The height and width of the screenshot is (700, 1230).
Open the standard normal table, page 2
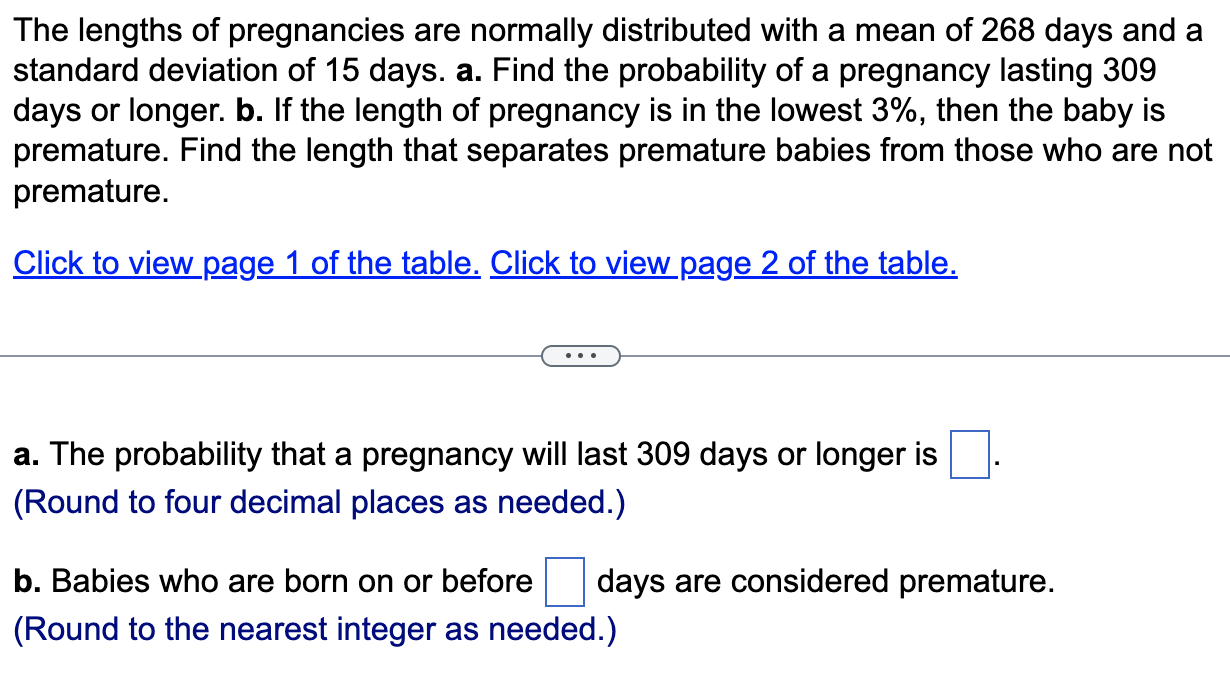click(722, 263)
